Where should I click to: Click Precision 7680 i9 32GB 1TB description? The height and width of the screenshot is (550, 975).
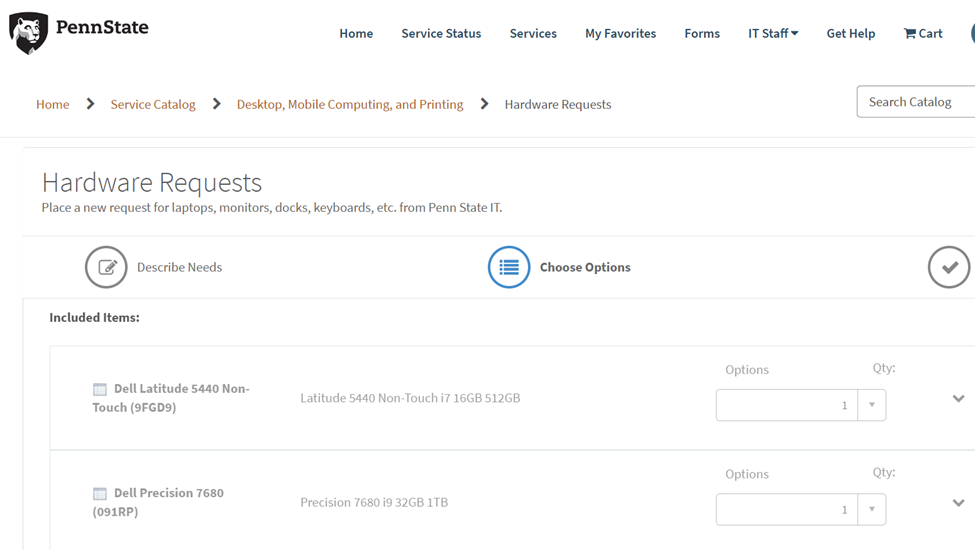click(x=374, y=503)
